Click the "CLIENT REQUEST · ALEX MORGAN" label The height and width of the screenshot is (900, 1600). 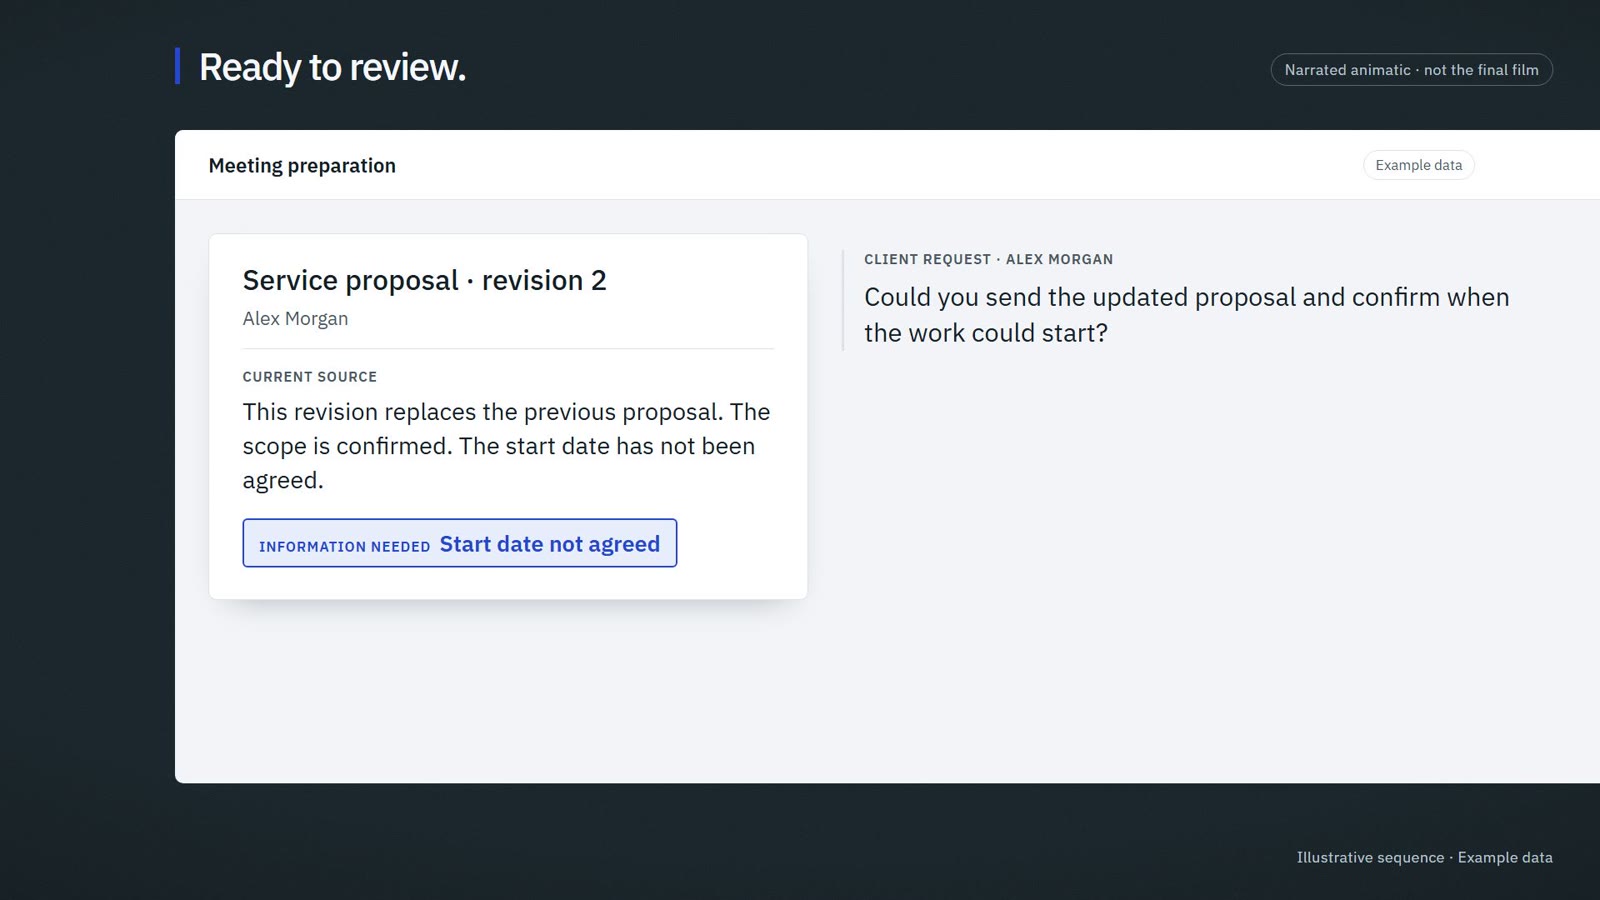point(988,259)
